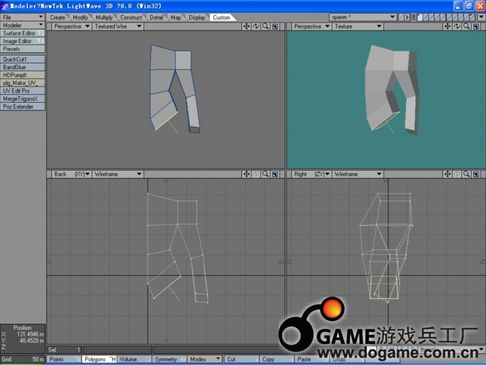Click the maximize icon in the Textured Wire viewport
The width and height of the screenshot is (486, 365).
tap(275, 26)
